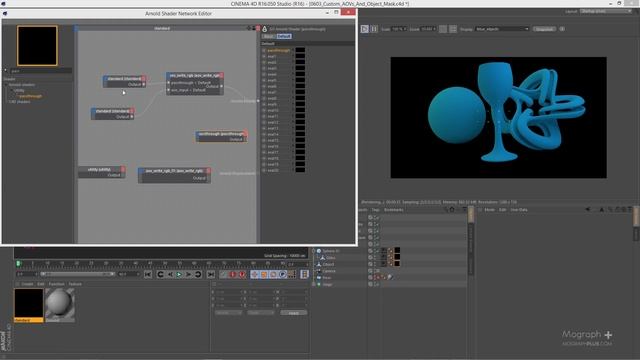Jump to the previous keyframe

(160, 274)
